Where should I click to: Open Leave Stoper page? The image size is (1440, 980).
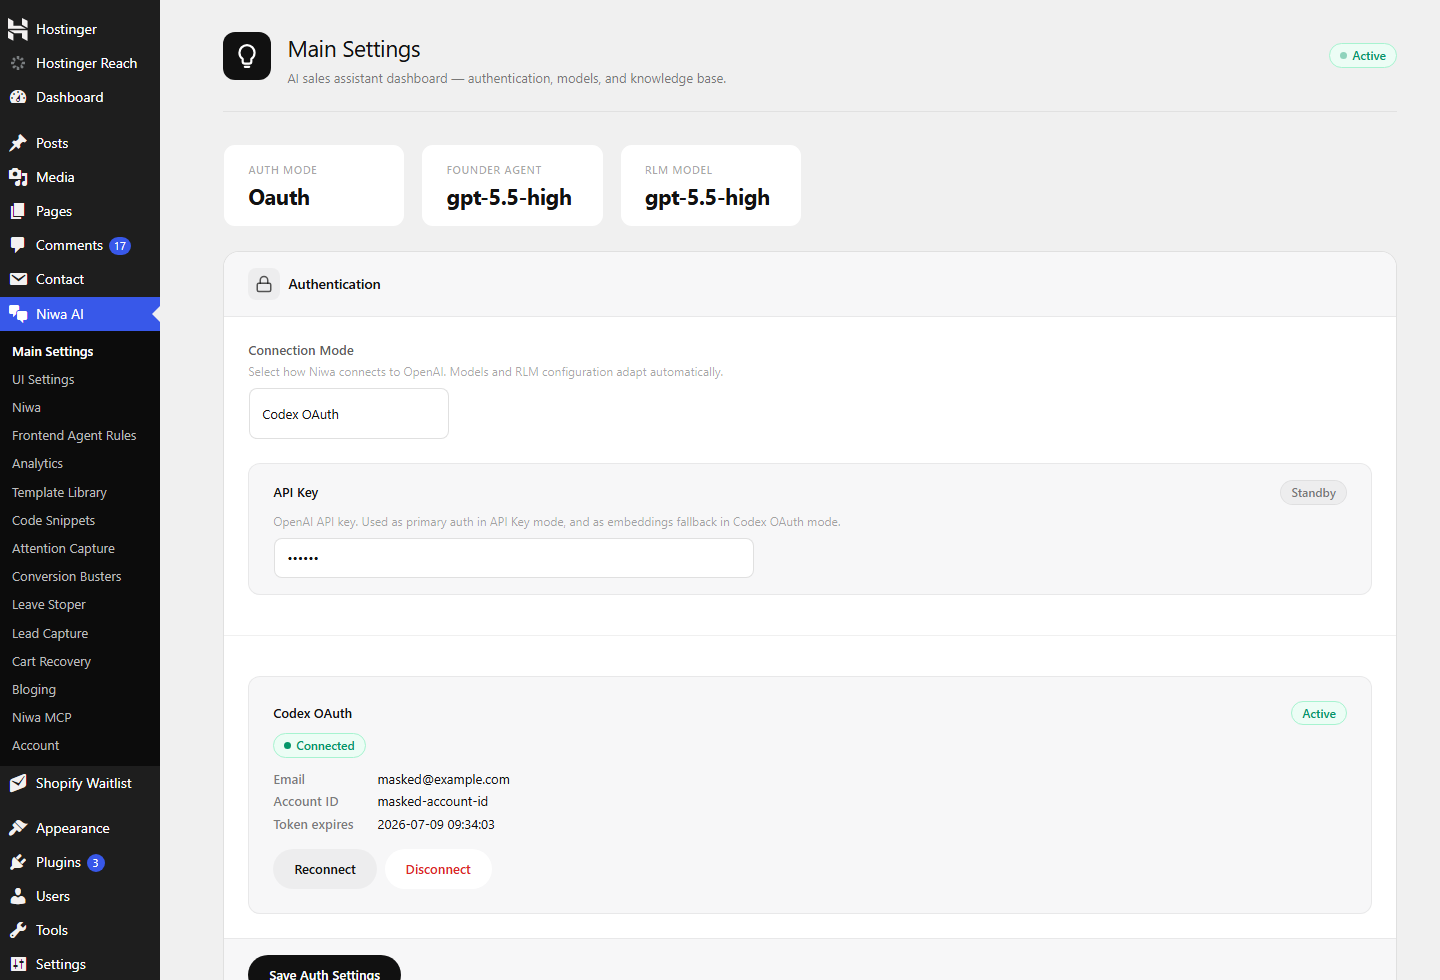point(48,604)
